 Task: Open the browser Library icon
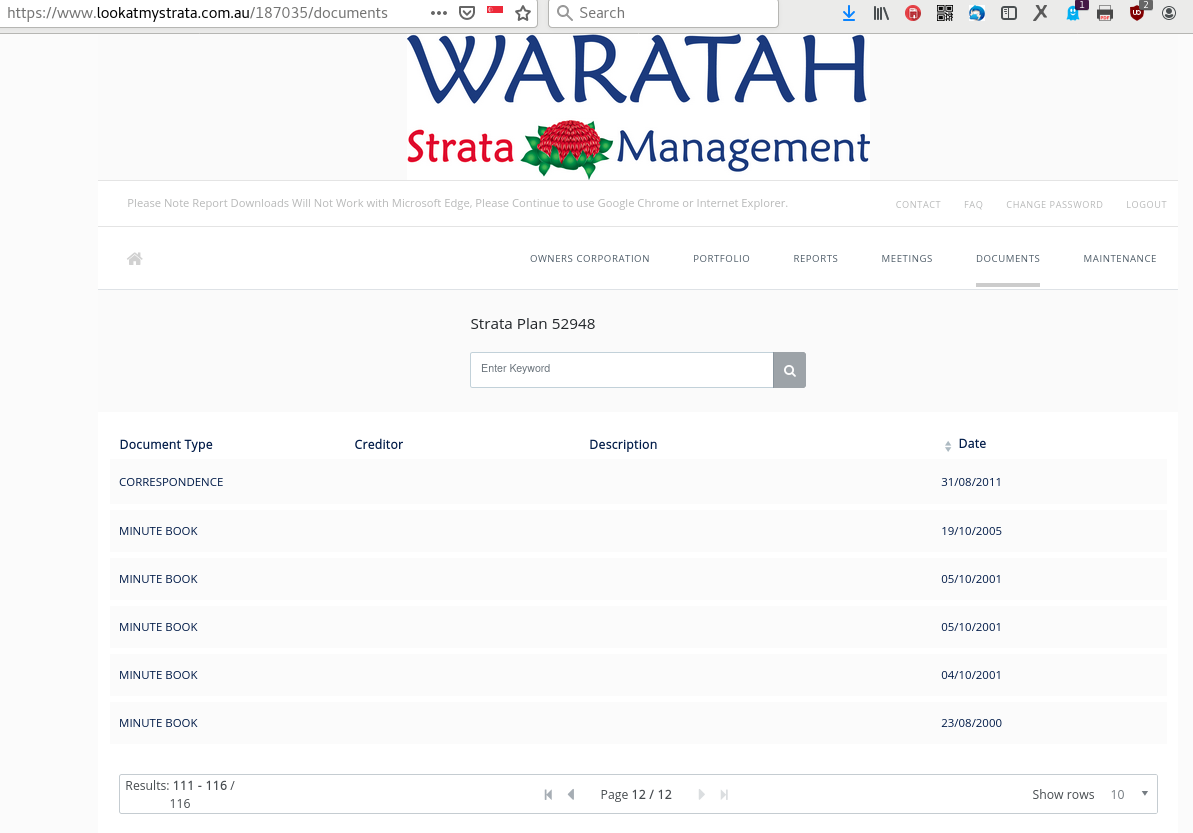click(881, 13)
